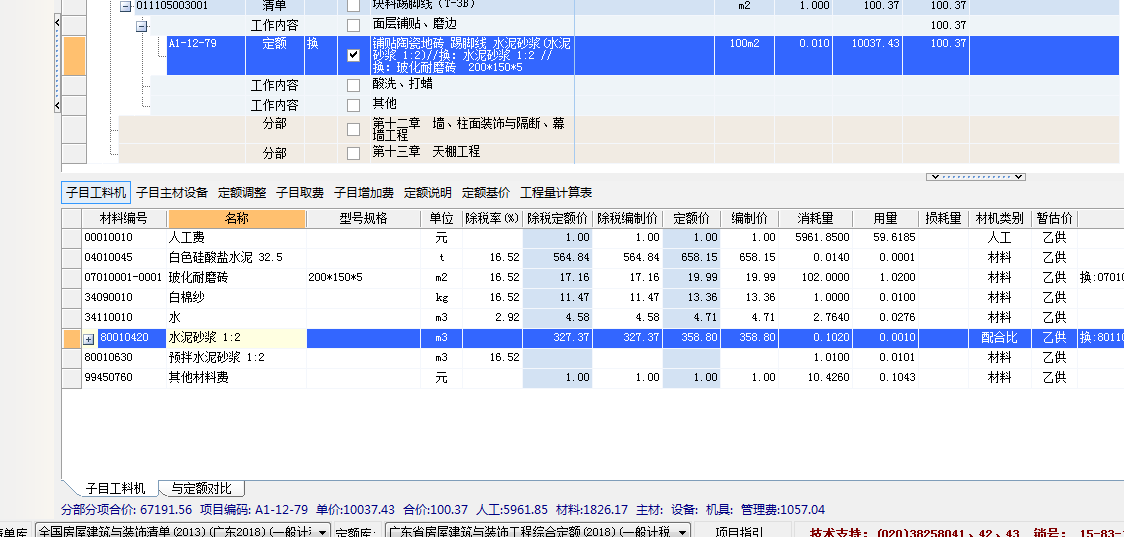Click the 损耗量 column header
The height and width of the screenshot is (537, 1124).
(x=943, y=219)
